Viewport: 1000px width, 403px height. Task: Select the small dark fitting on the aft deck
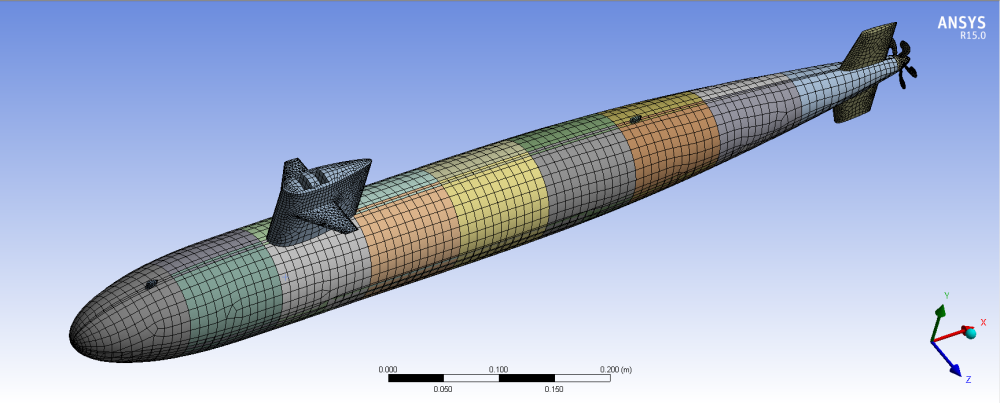[635, 119]
